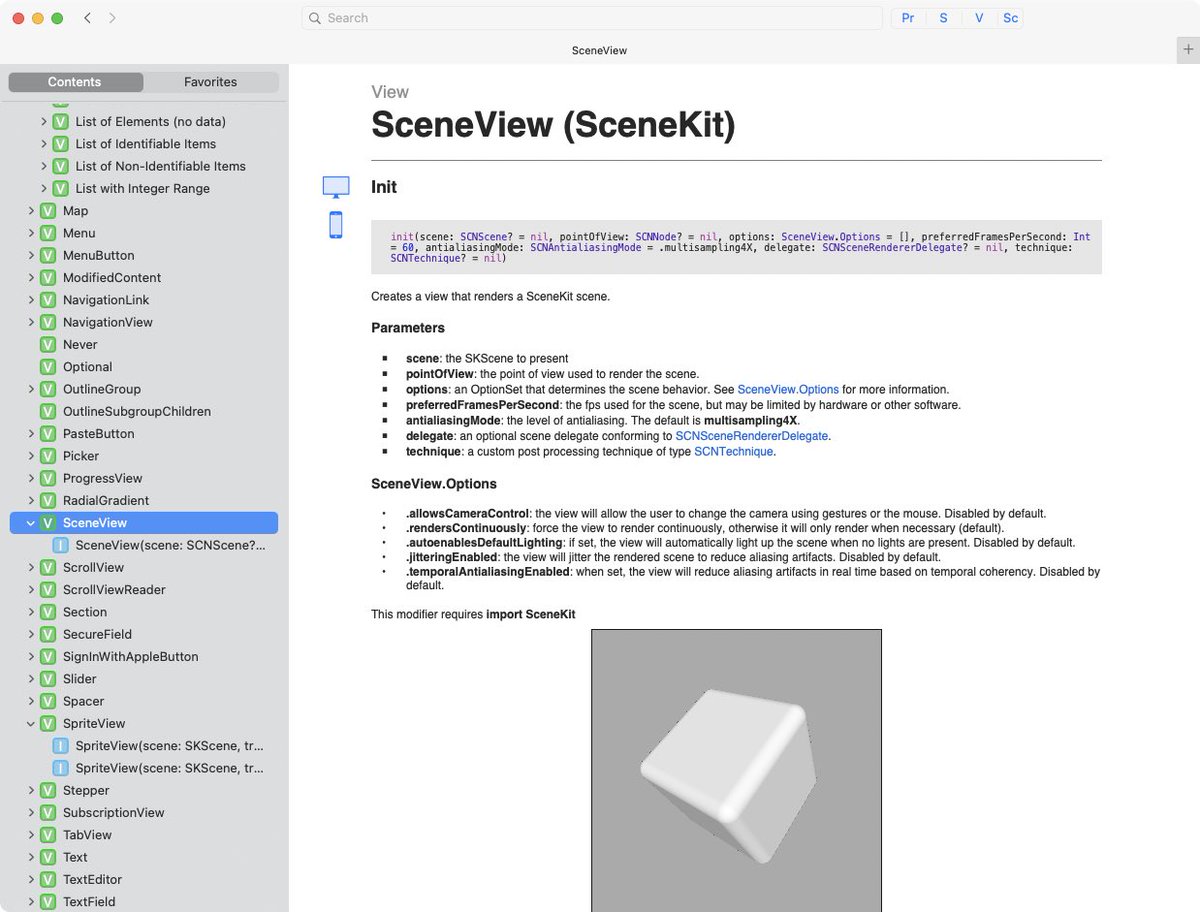Click the V icon beside Optional
This screenshot has width=1200, height=912.
pyautogui.click(x=47, y=367)
